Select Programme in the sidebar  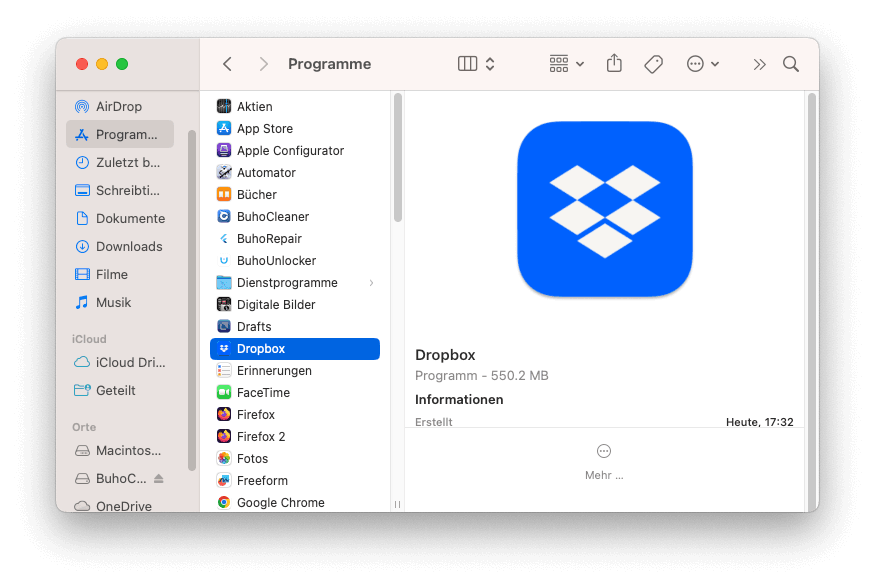point(120,135)
